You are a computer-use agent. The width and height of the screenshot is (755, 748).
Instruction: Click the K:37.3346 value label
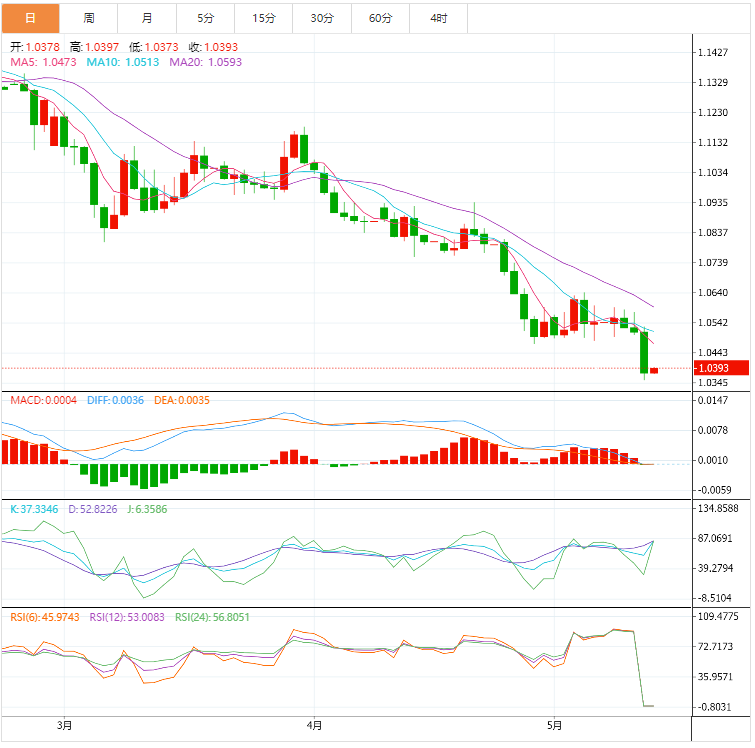(x=34, y=509)
